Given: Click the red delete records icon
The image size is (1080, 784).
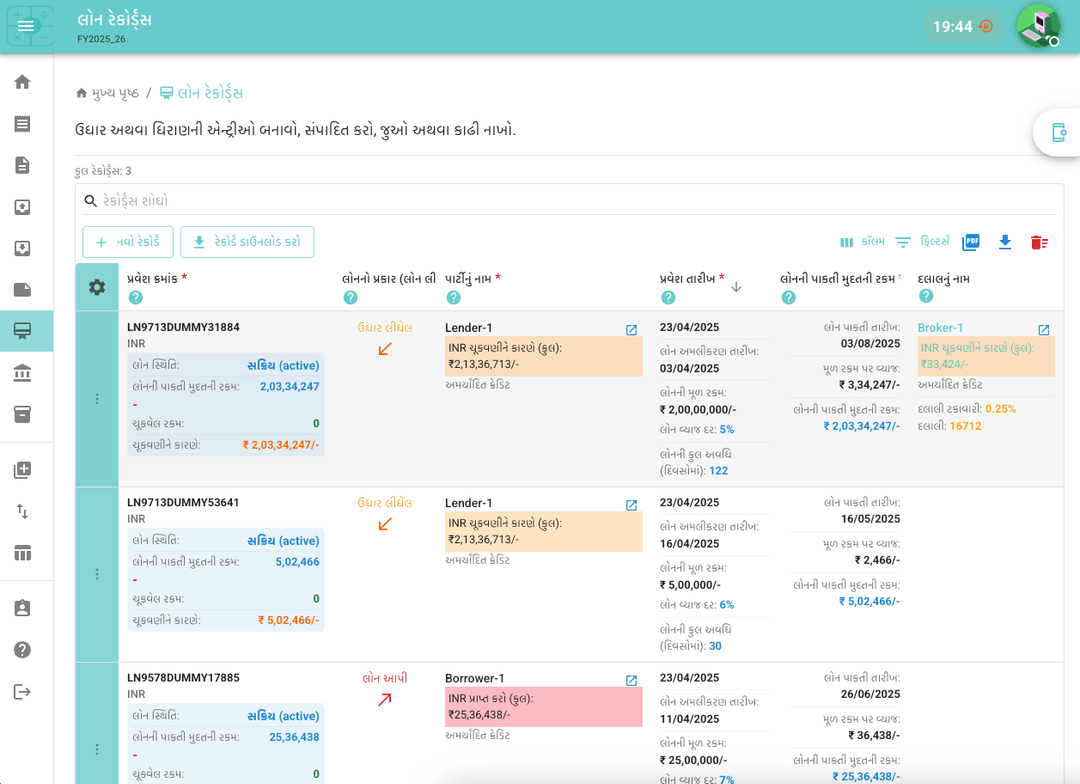Looking at the screenshot, I should click(x=1039, y=242).
